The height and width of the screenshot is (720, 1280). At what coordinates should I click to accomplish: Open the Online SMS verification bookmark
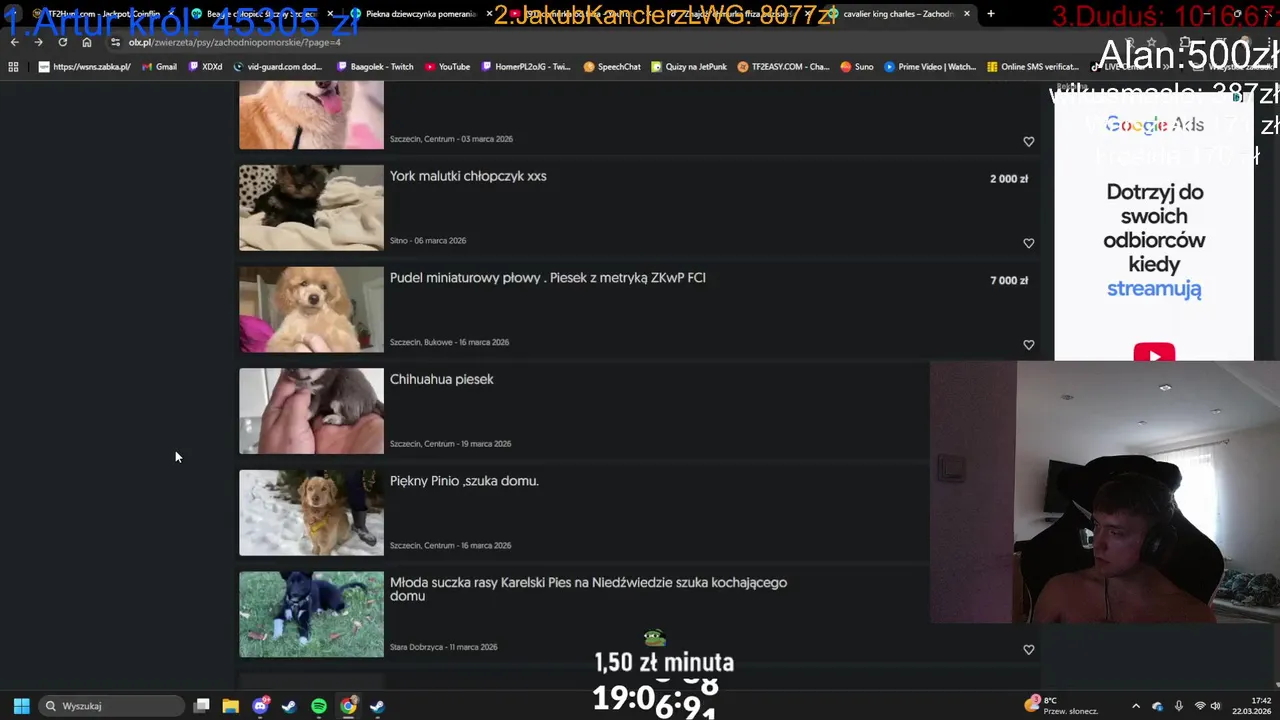[1033, 67]
